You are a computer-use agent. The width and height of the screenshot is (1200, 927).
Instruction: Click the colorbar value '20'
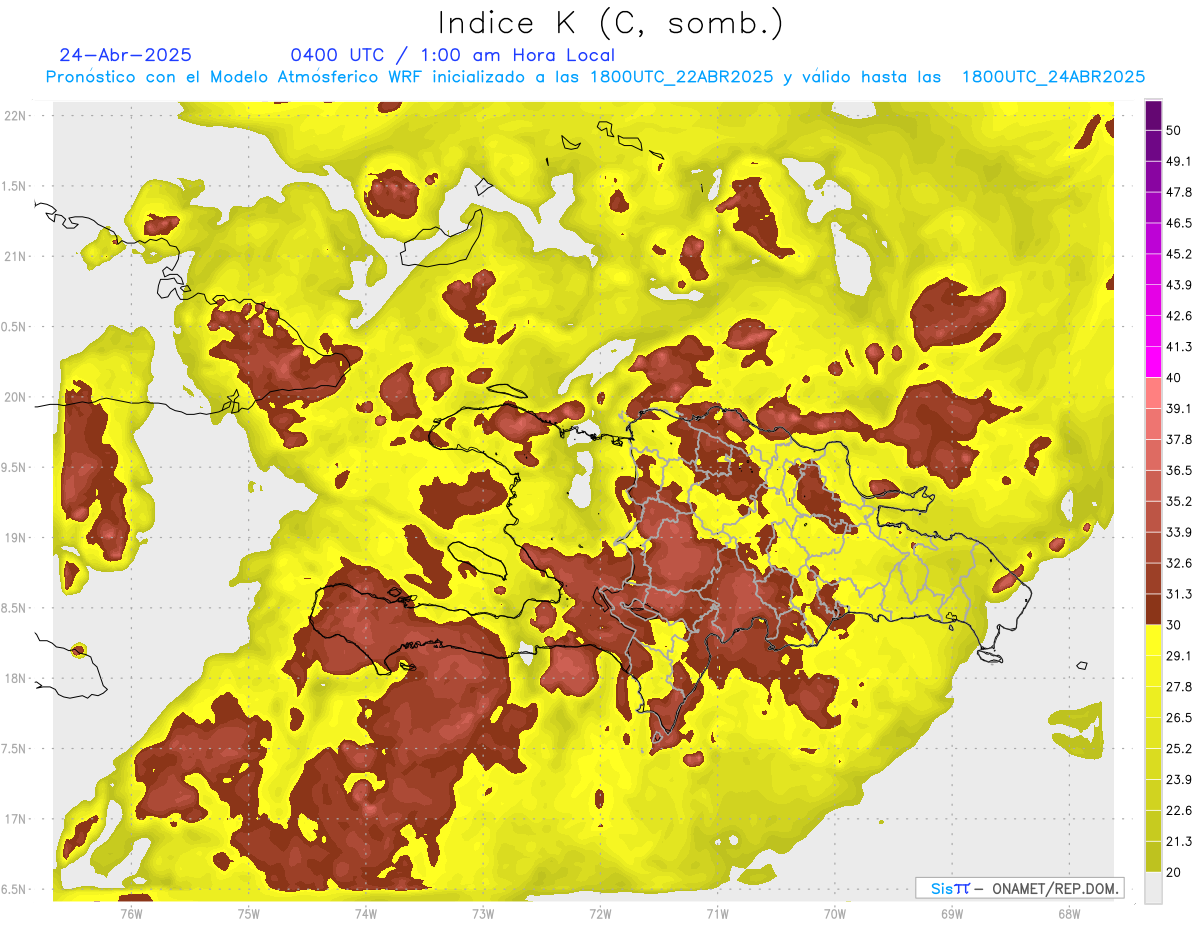1174,872
